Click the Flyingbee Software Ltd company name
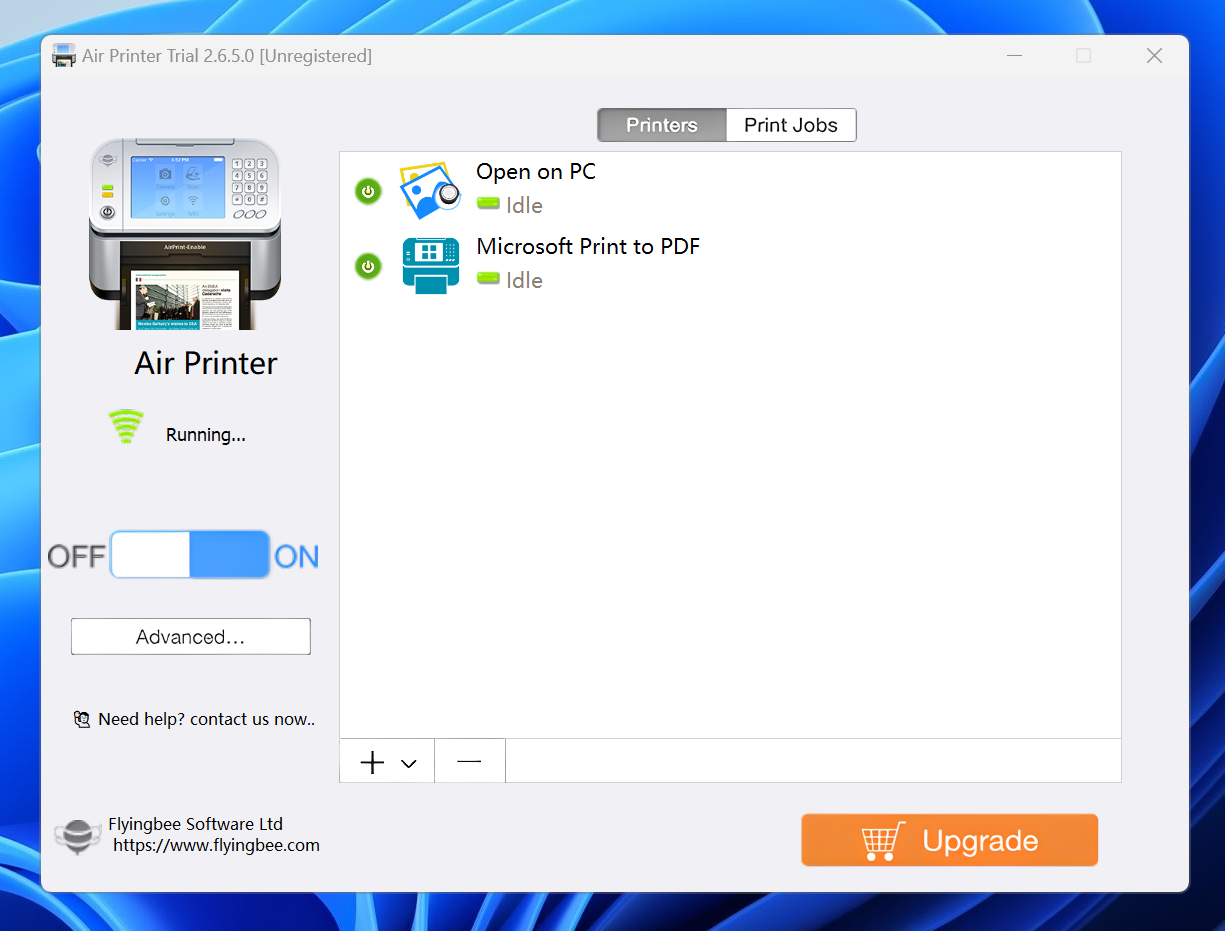 coord(196,824)
